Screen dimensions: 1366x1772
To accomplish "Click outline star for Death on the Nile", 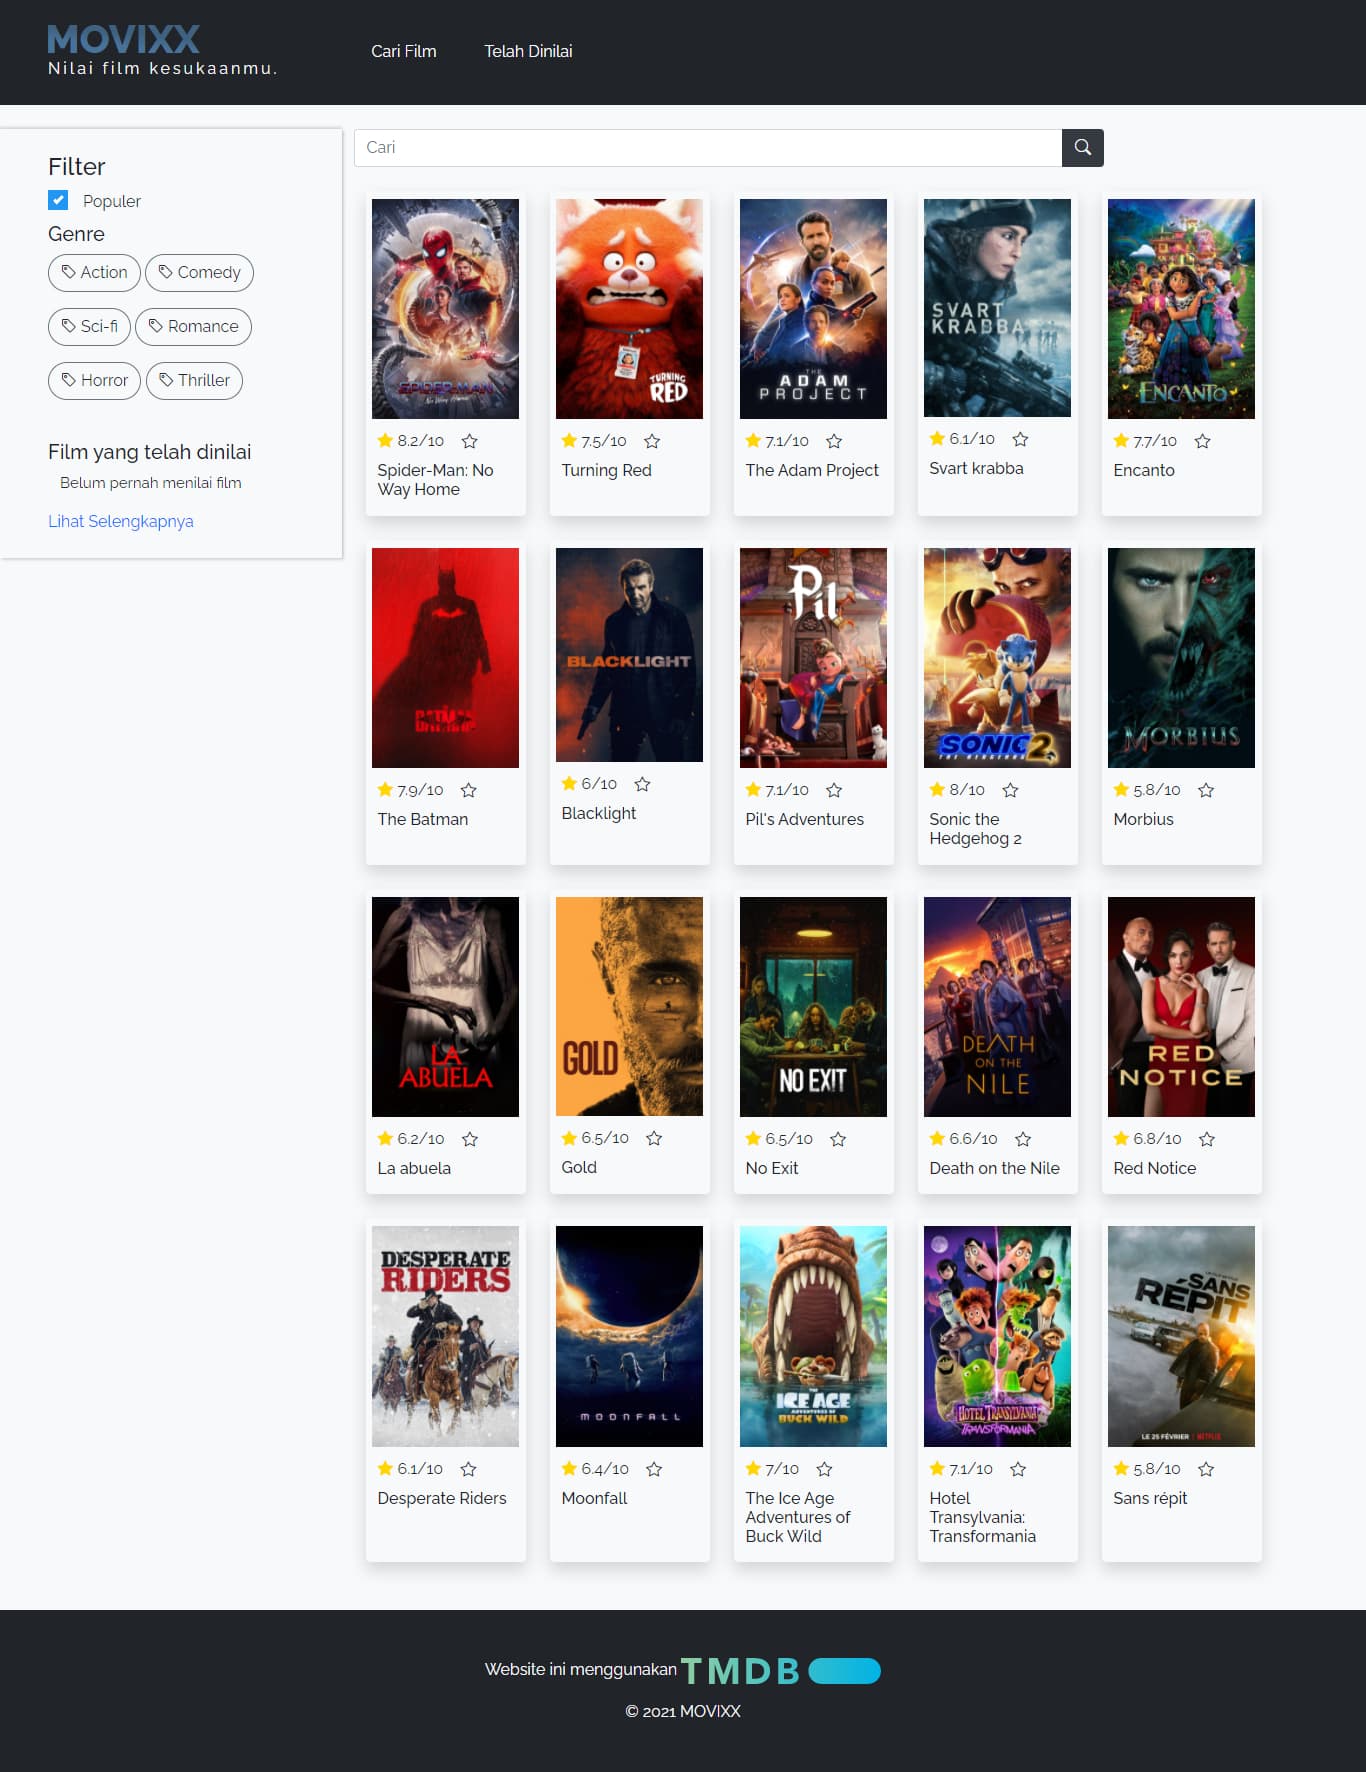I will pyautogui.click(x=1023, y=1139).
